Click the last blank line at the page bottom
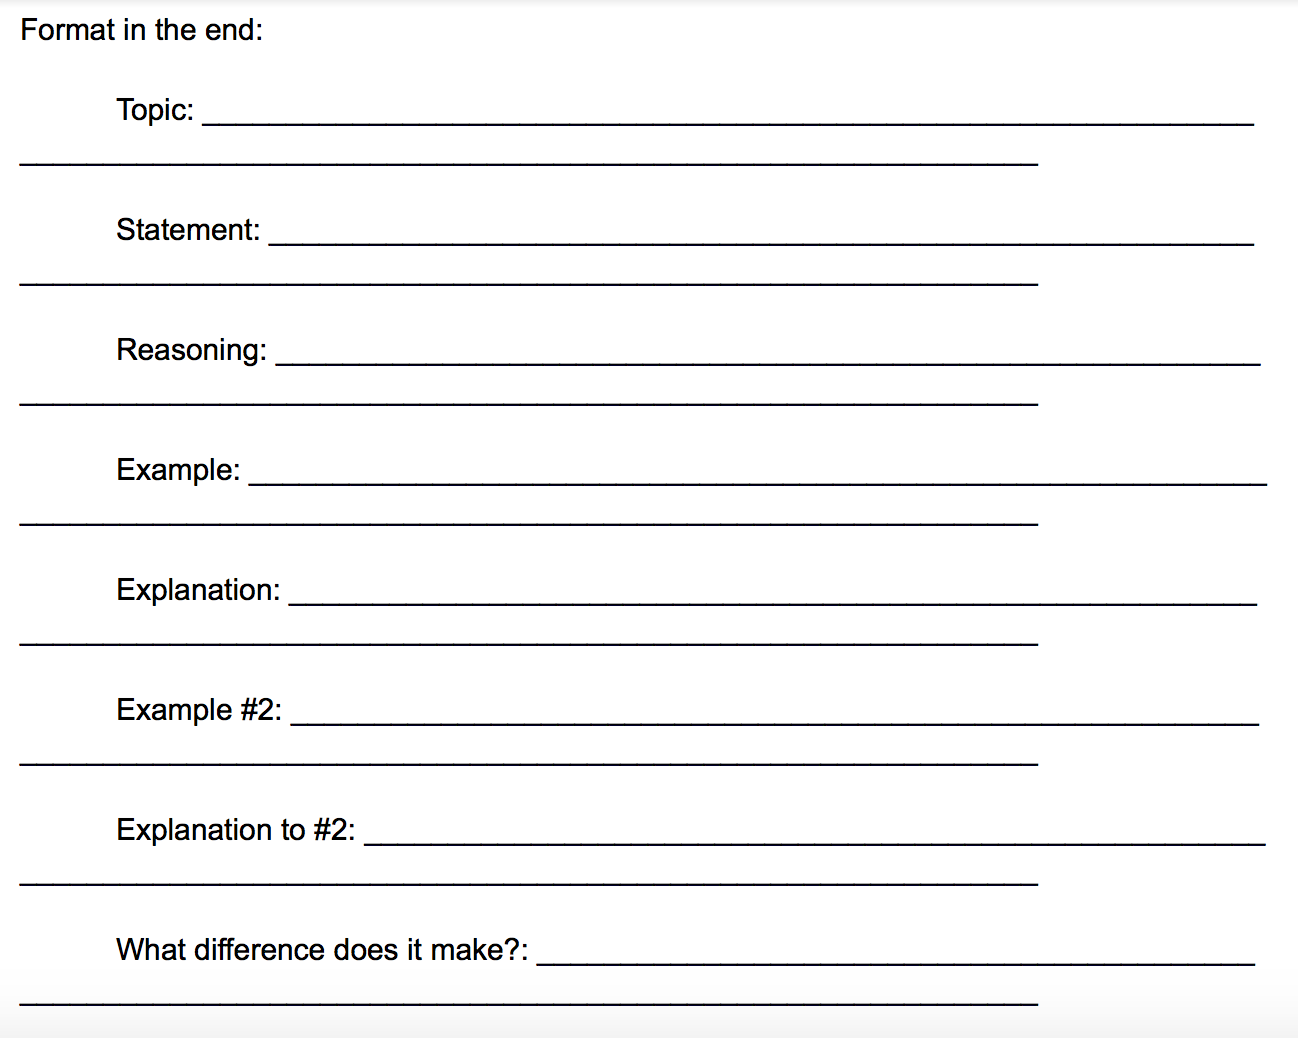The image size is (1298, 1038). point(528,998)
